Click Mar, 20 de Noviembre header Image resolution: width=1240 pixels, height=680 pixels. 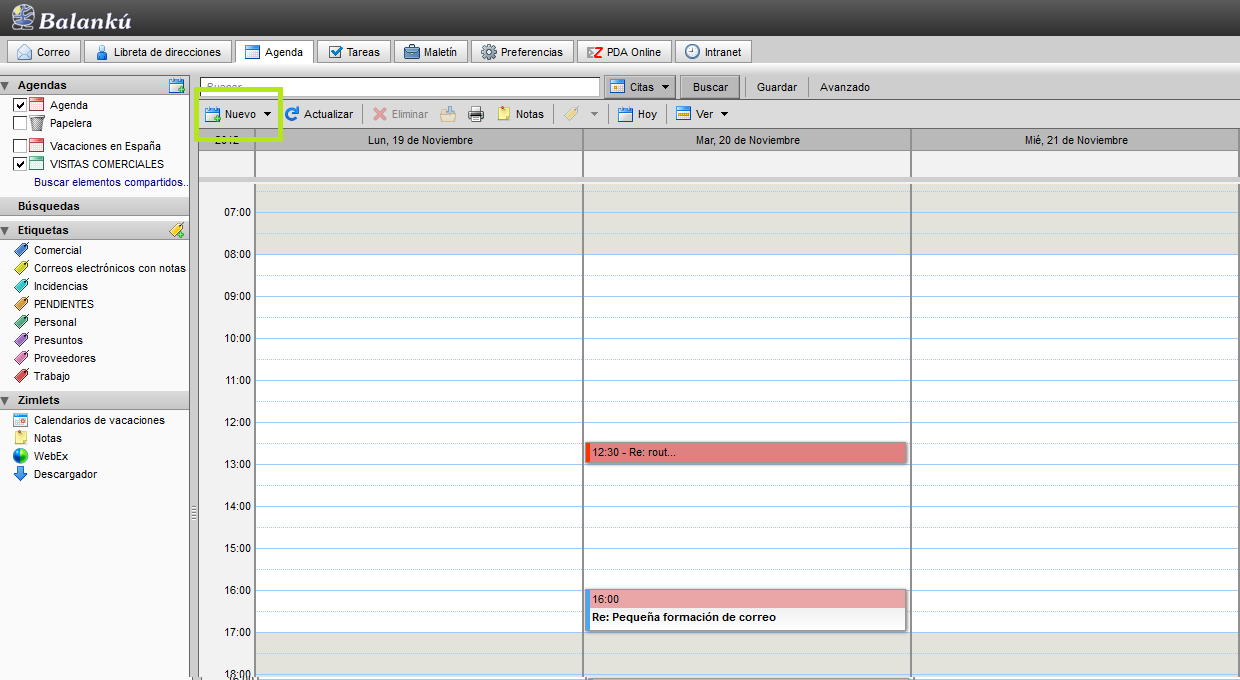[x=747, y=140]
